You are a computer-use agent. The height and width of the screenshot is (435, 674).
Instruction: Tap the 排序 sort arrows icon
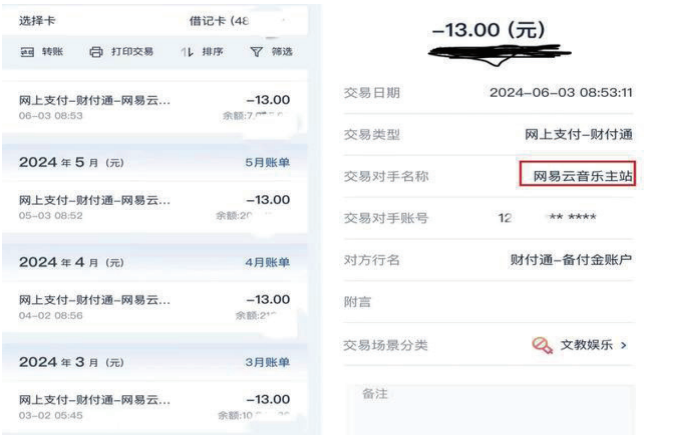(187, 52)
